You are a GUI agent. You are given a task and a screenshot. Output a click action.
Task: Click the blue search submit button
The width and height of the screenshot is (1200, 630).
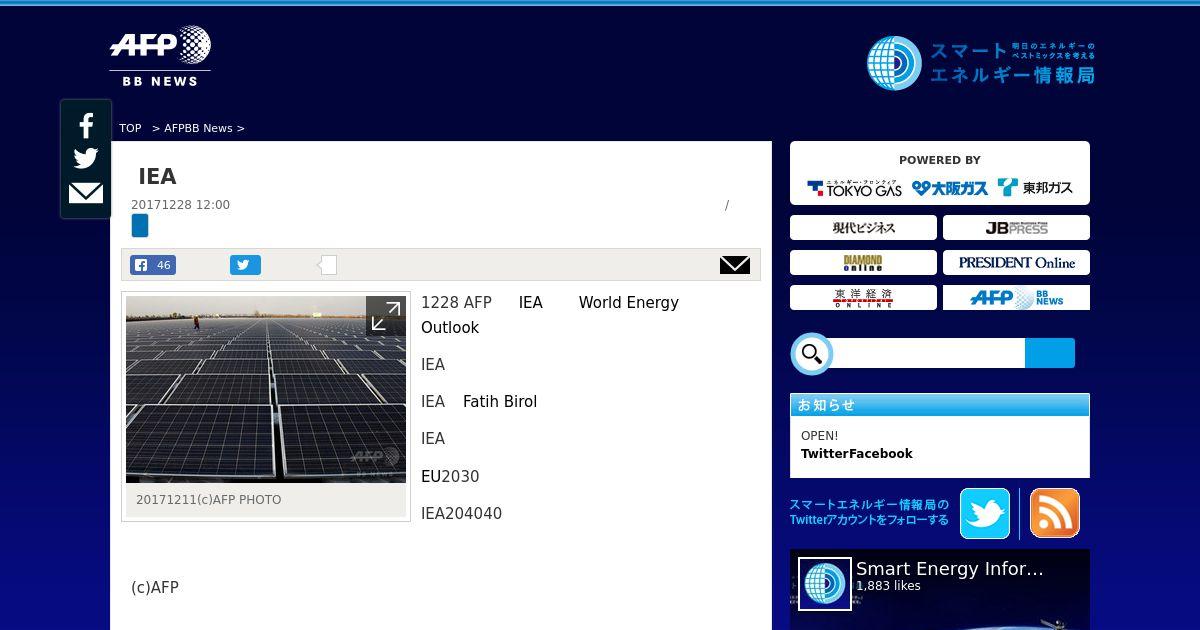click(x=1050, y=353)
